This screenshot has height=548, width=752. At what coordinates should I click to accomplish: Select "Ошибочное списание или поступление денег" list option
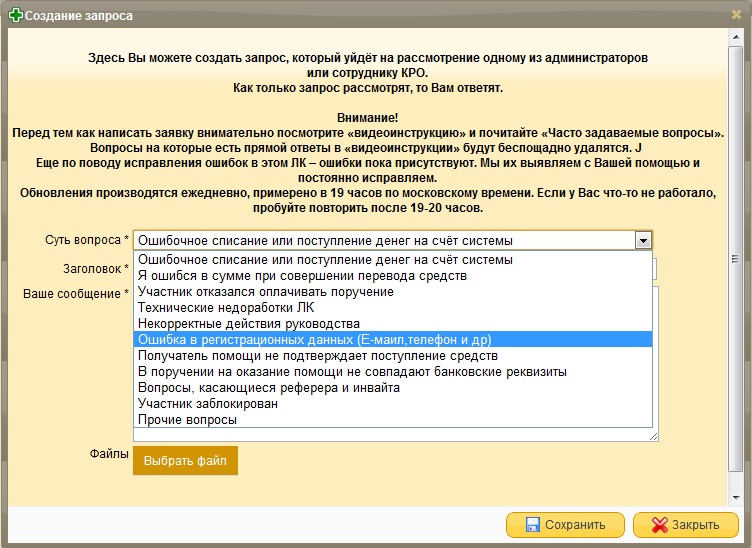pyautogui.click(x=393, y=260)
